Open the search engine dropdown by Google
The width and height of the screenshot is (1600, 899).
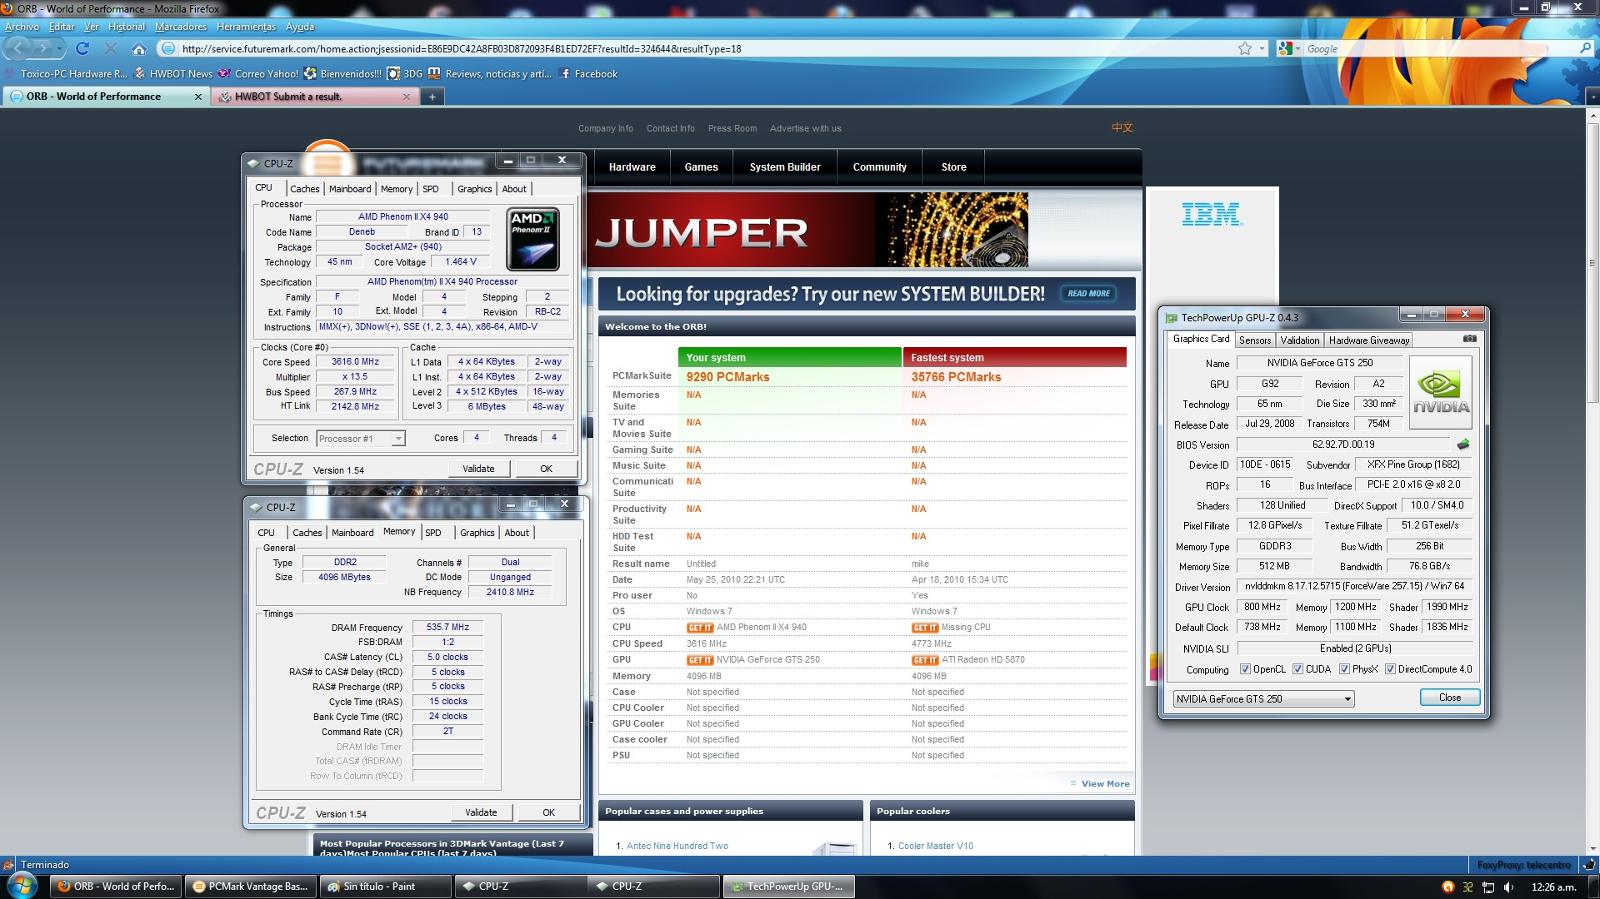[1298, 48]
